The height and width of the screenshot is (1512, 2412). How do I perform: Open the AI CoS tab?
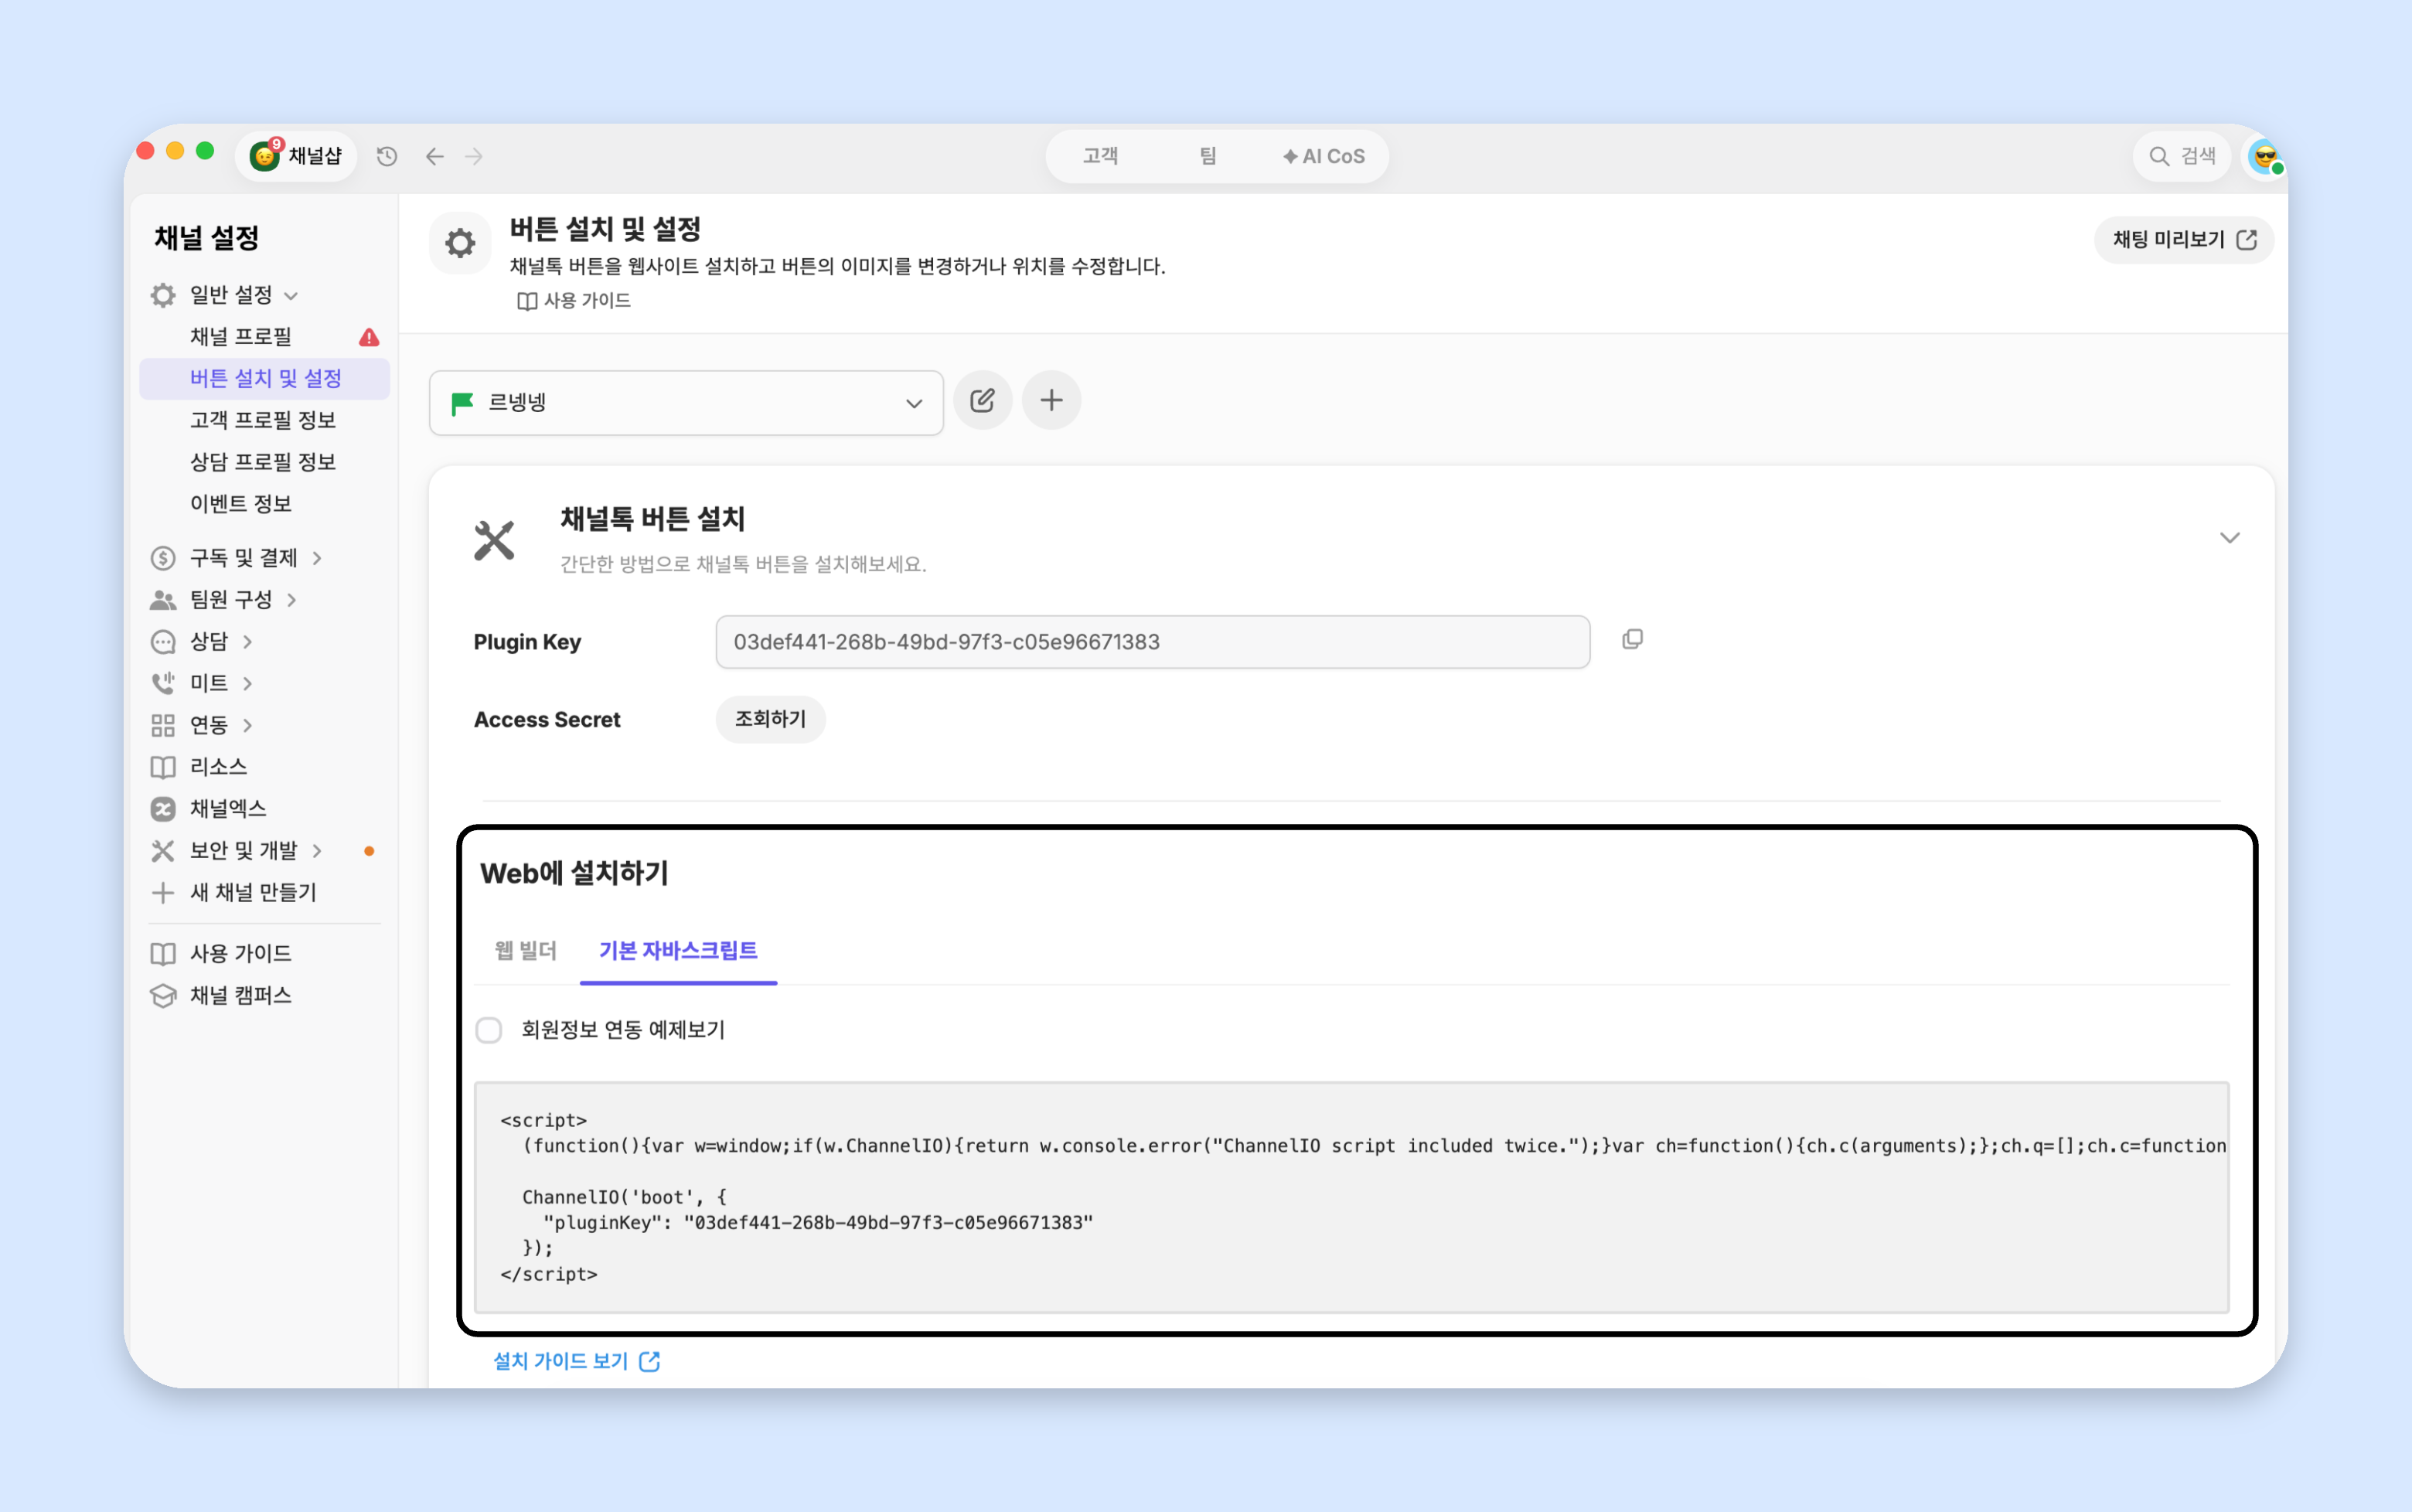[1324, 156]
